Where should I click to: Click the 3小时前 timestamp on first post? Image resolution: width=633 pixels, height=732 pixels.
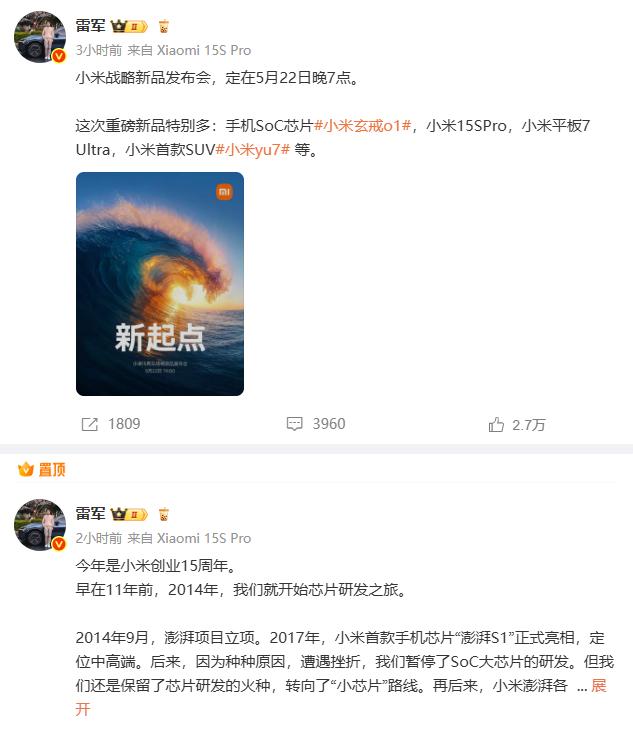98,50
